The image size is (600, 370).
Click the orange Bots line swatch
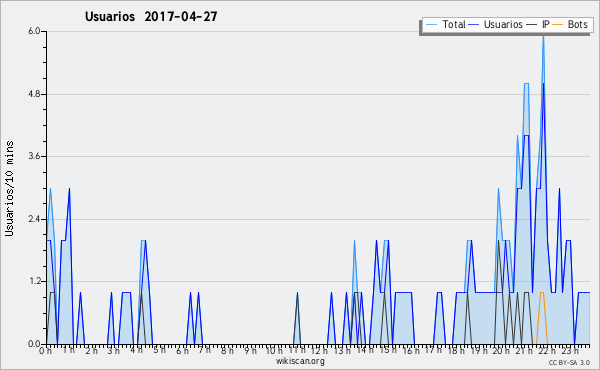558,25
